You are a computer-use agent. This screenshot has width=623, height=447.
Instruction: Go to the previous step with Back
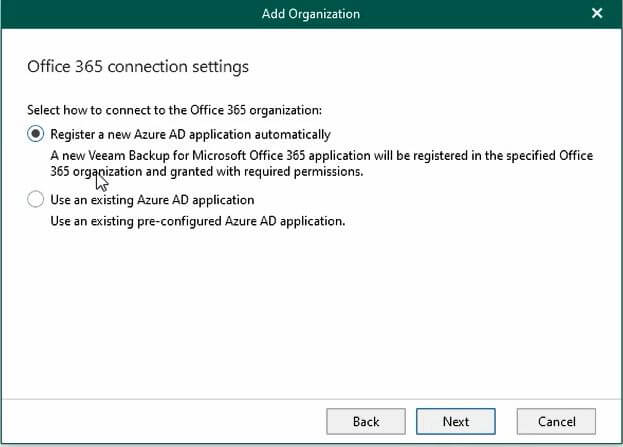tap(365, 421)
